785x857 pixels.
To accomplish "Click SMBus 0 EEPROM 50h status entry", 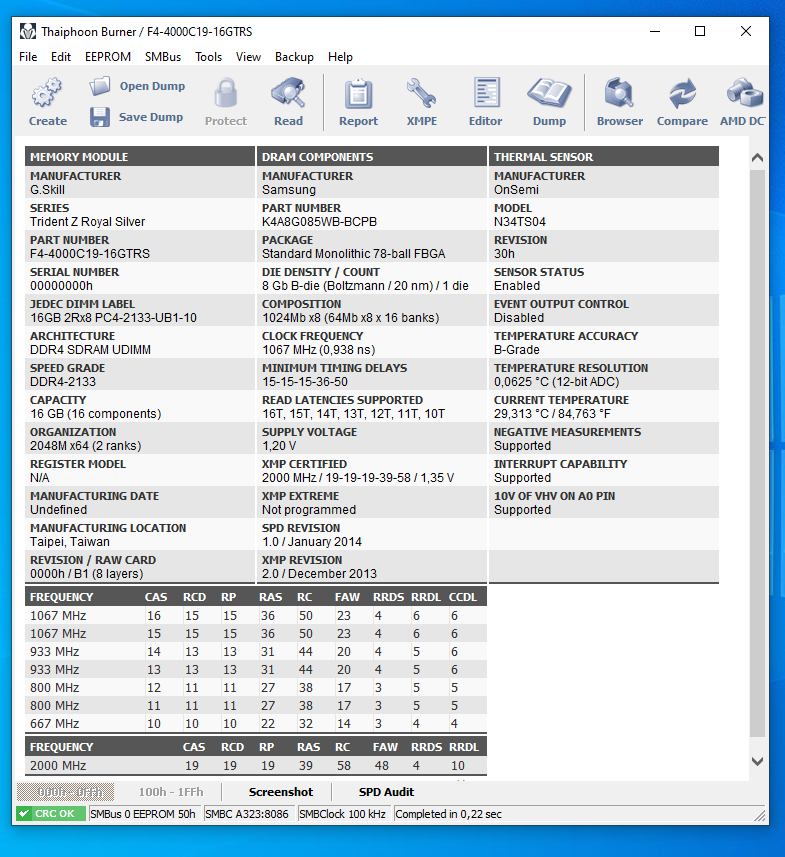I will [x=143, y=814].
